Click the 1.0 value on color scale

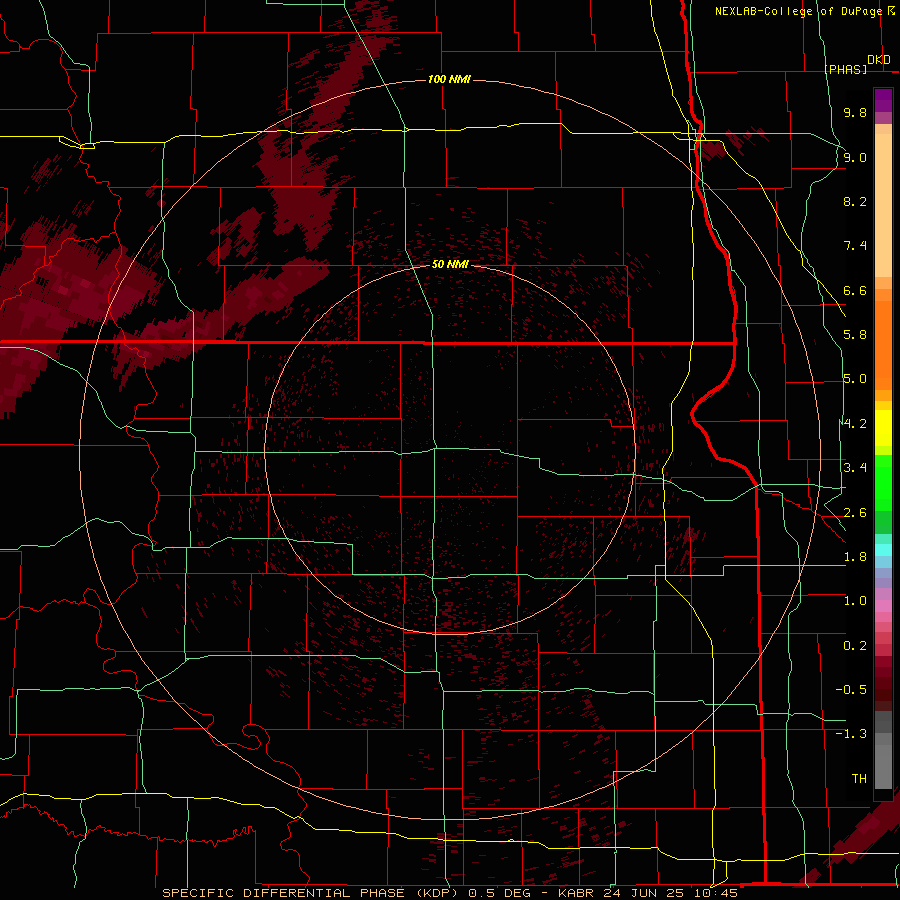tap(855, 601)
